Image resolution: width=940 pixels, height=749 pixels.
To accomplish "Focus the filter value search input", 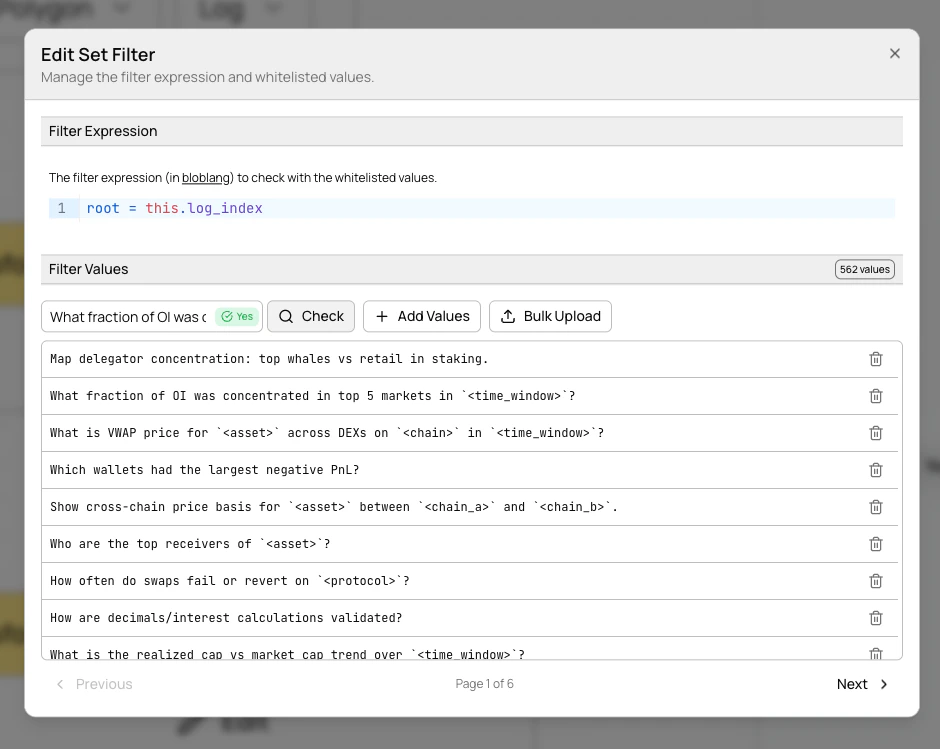I will 130,316.
